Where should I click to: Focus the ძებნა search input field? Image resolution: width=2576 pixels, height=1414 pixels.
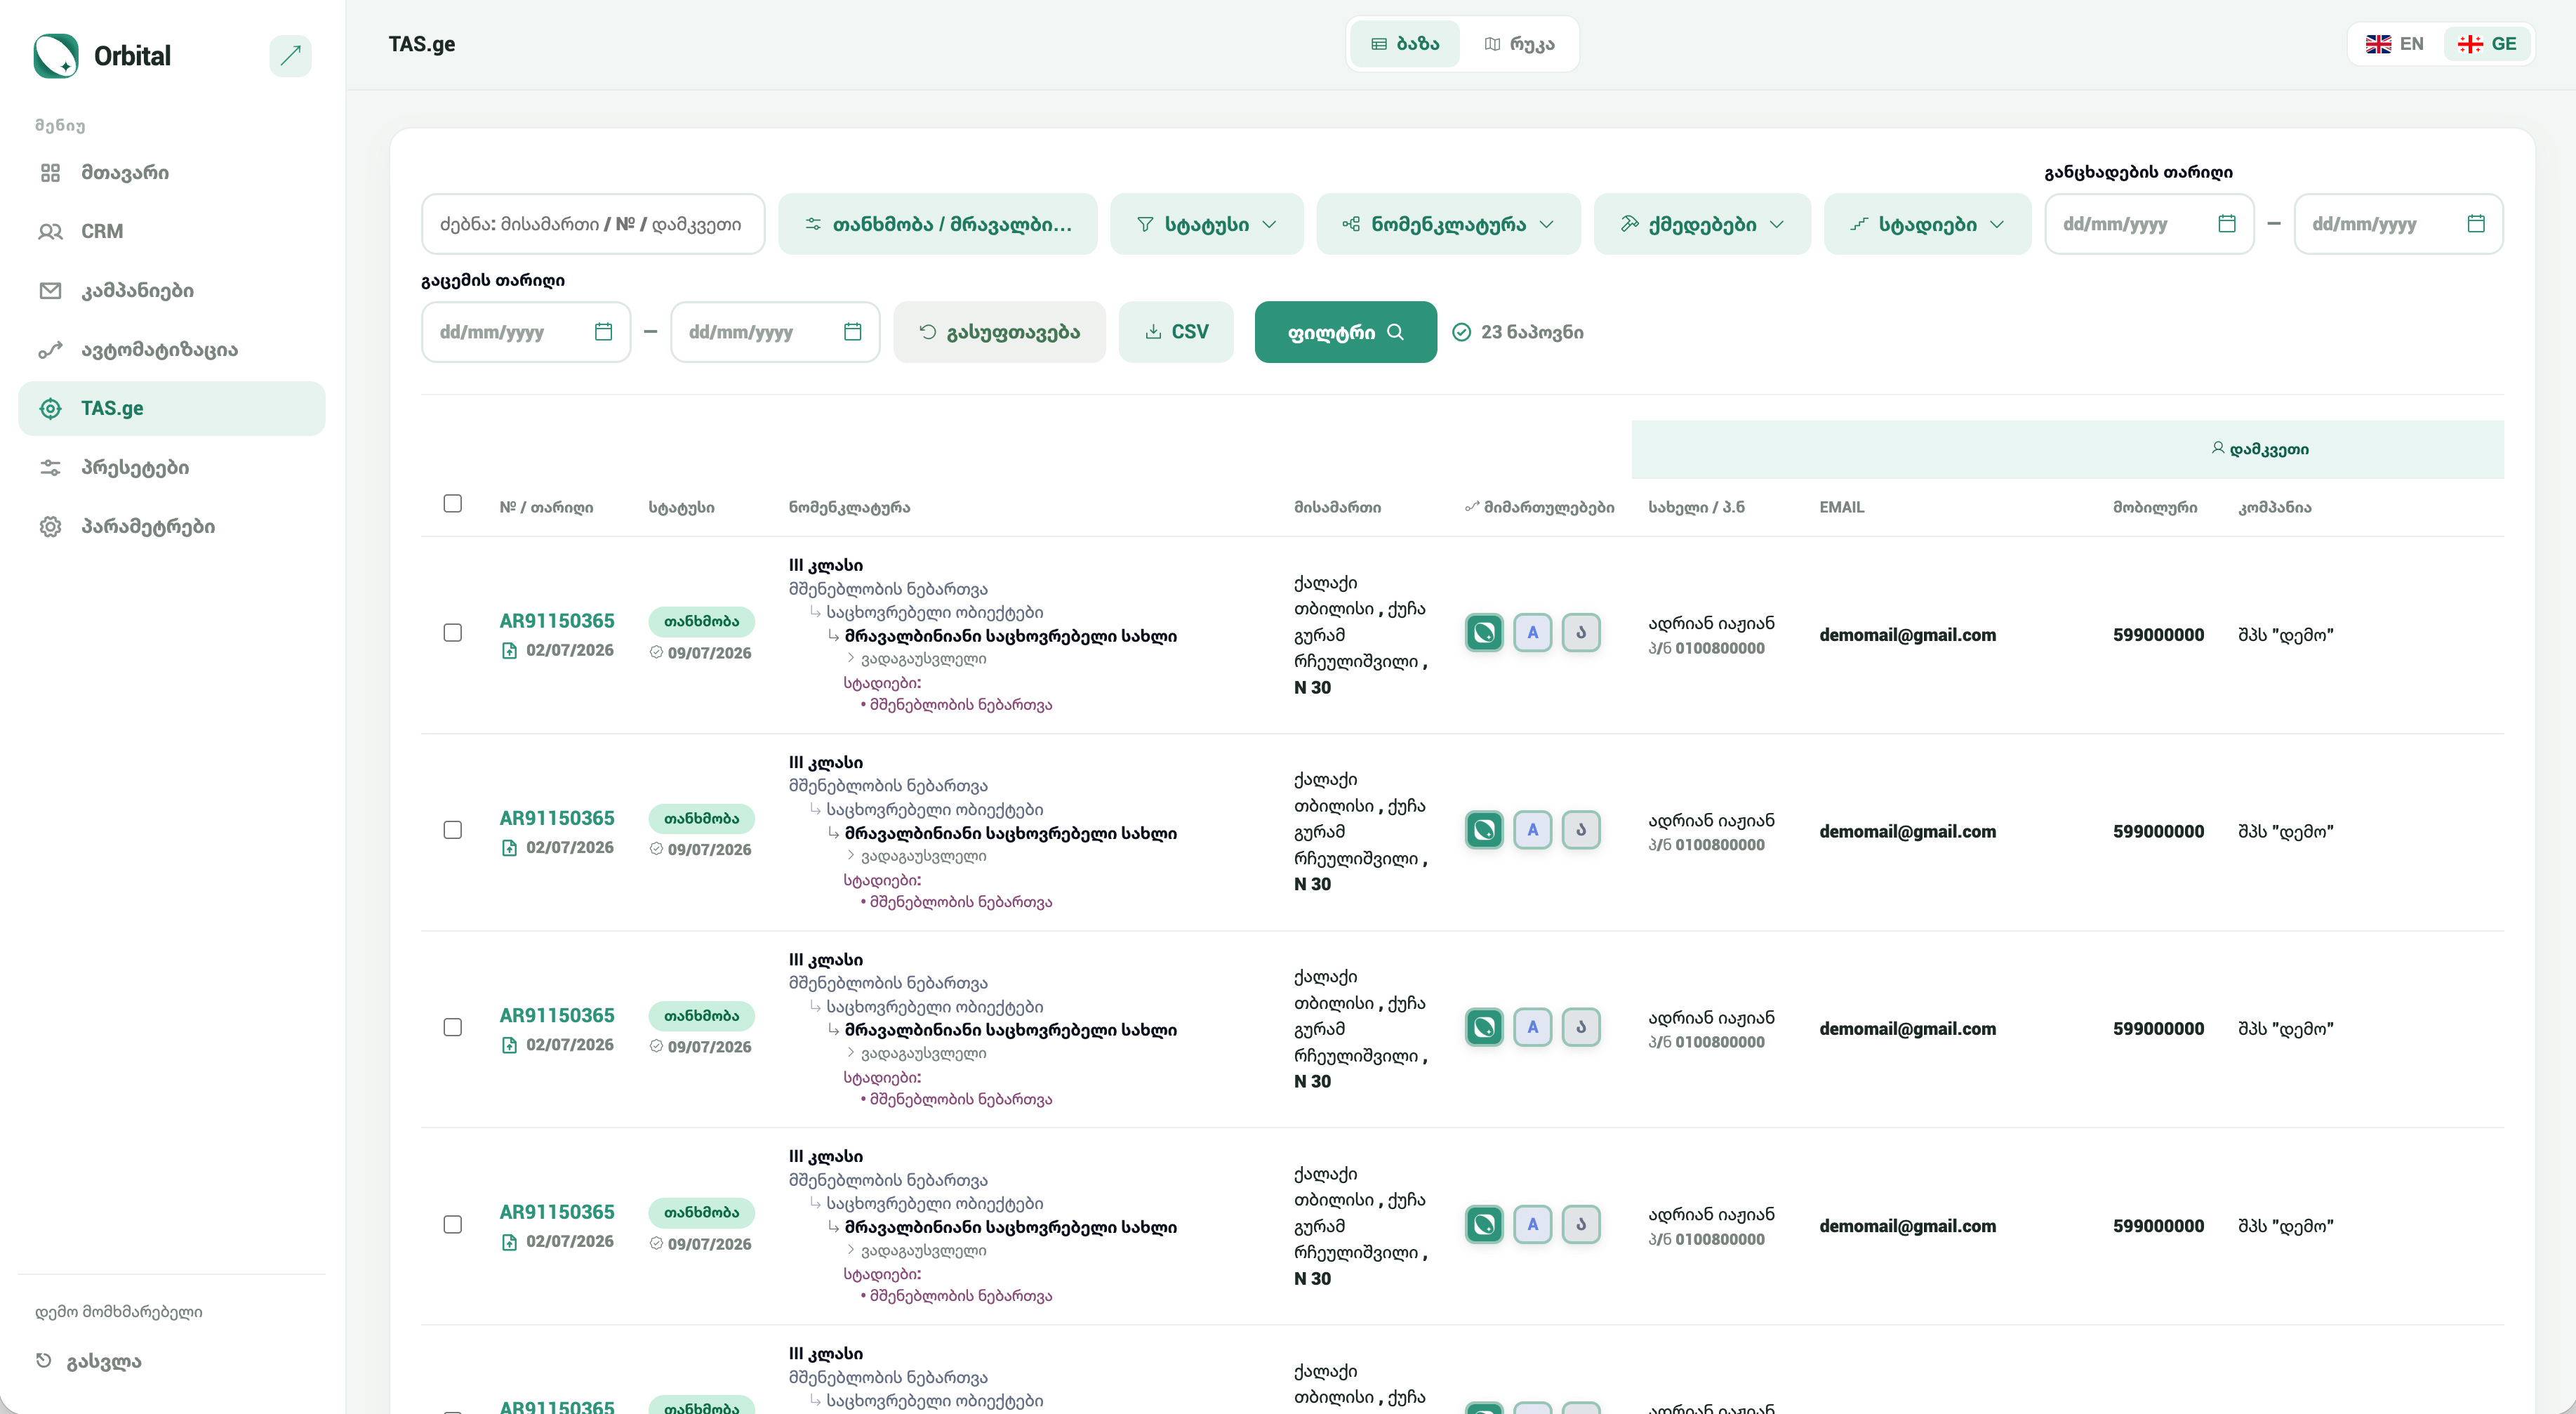pyautogui.click(x=593, y=224)
